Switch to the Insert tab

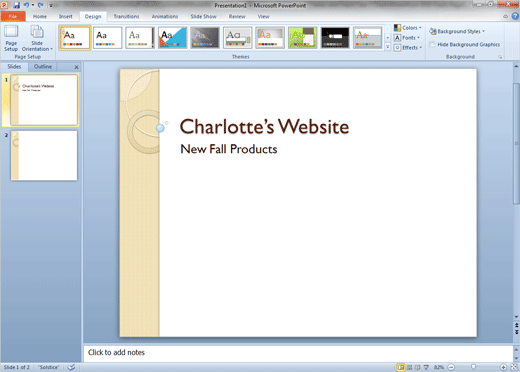tap(66, 16)
